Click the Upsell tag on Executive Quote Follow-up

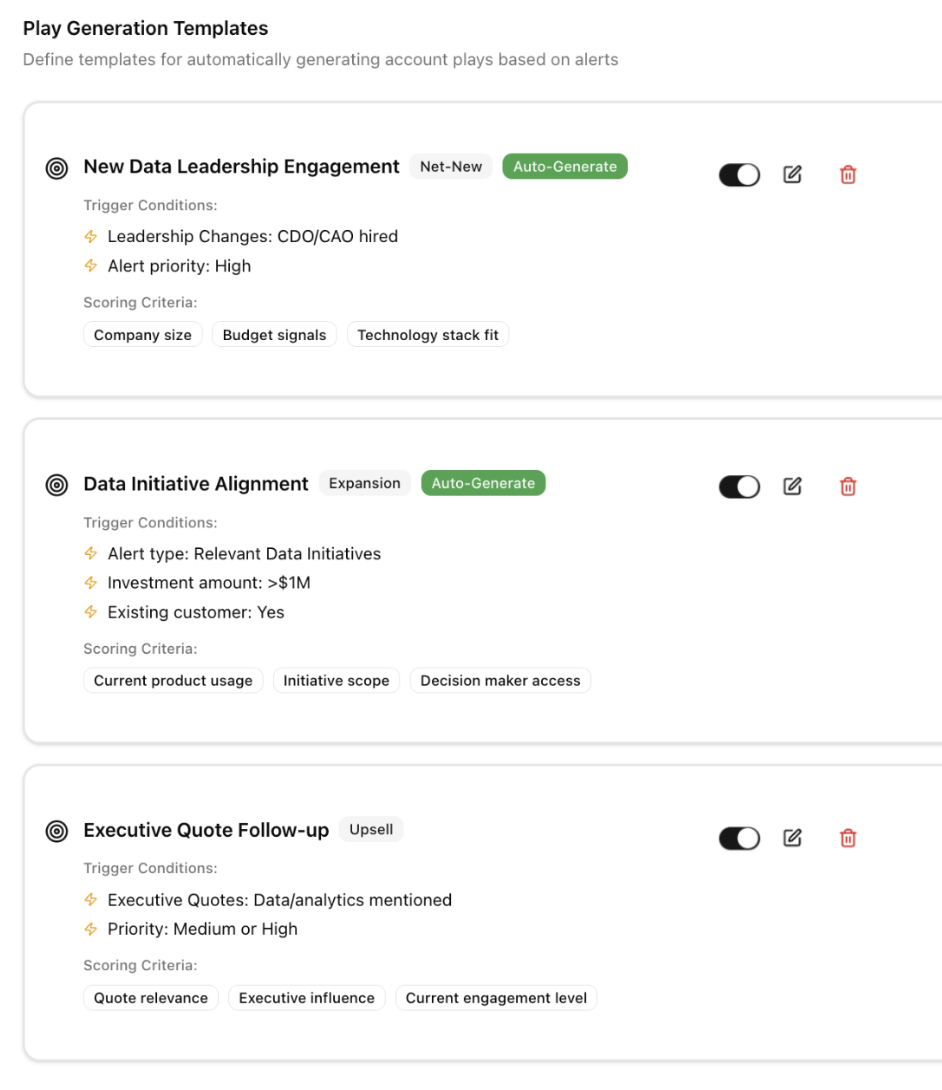point(371,829)
